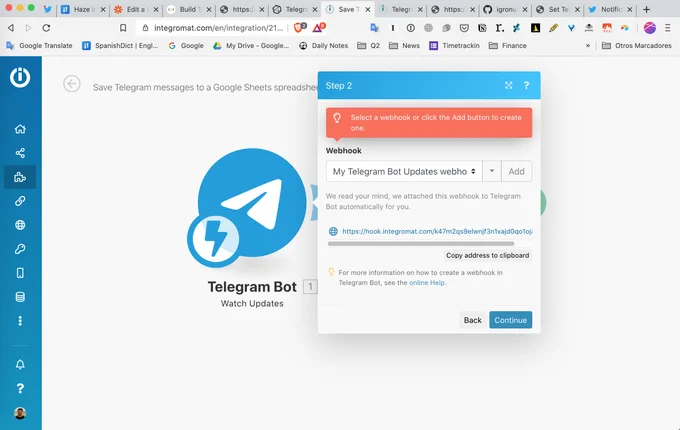Image resolution: width=680 pixels, height=430 pixels.
Task: Click the module number 1 badge
Action: pyautogui.click(x=310, y=287)
